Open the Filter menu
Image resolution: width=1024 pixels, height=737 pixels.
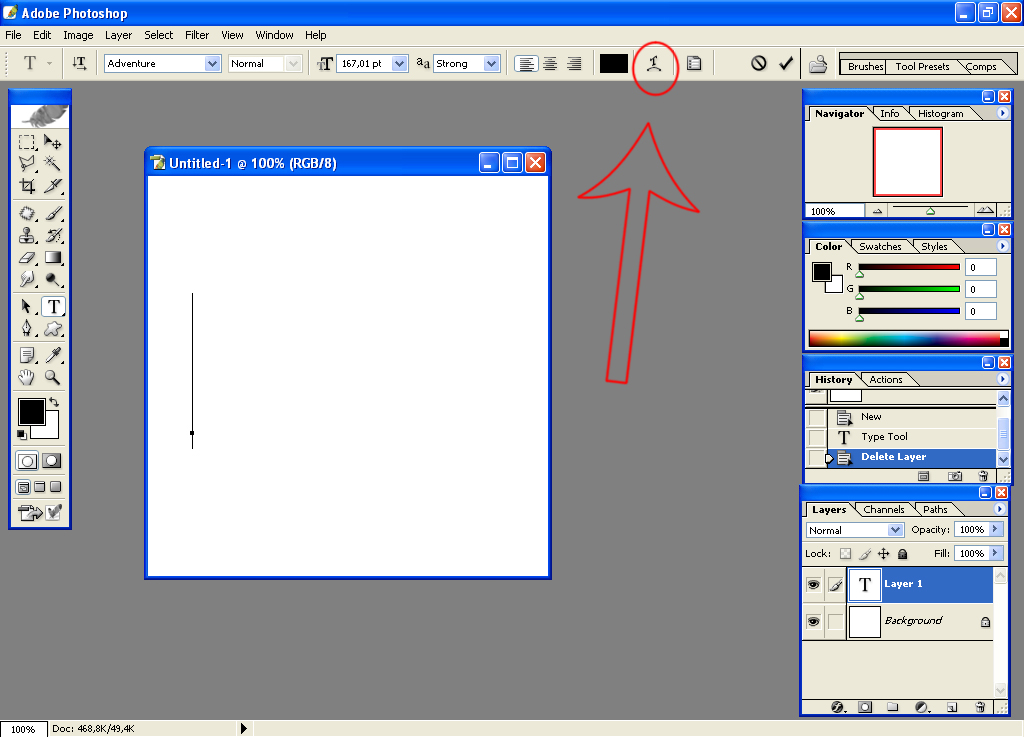click(x=197, y=35)
